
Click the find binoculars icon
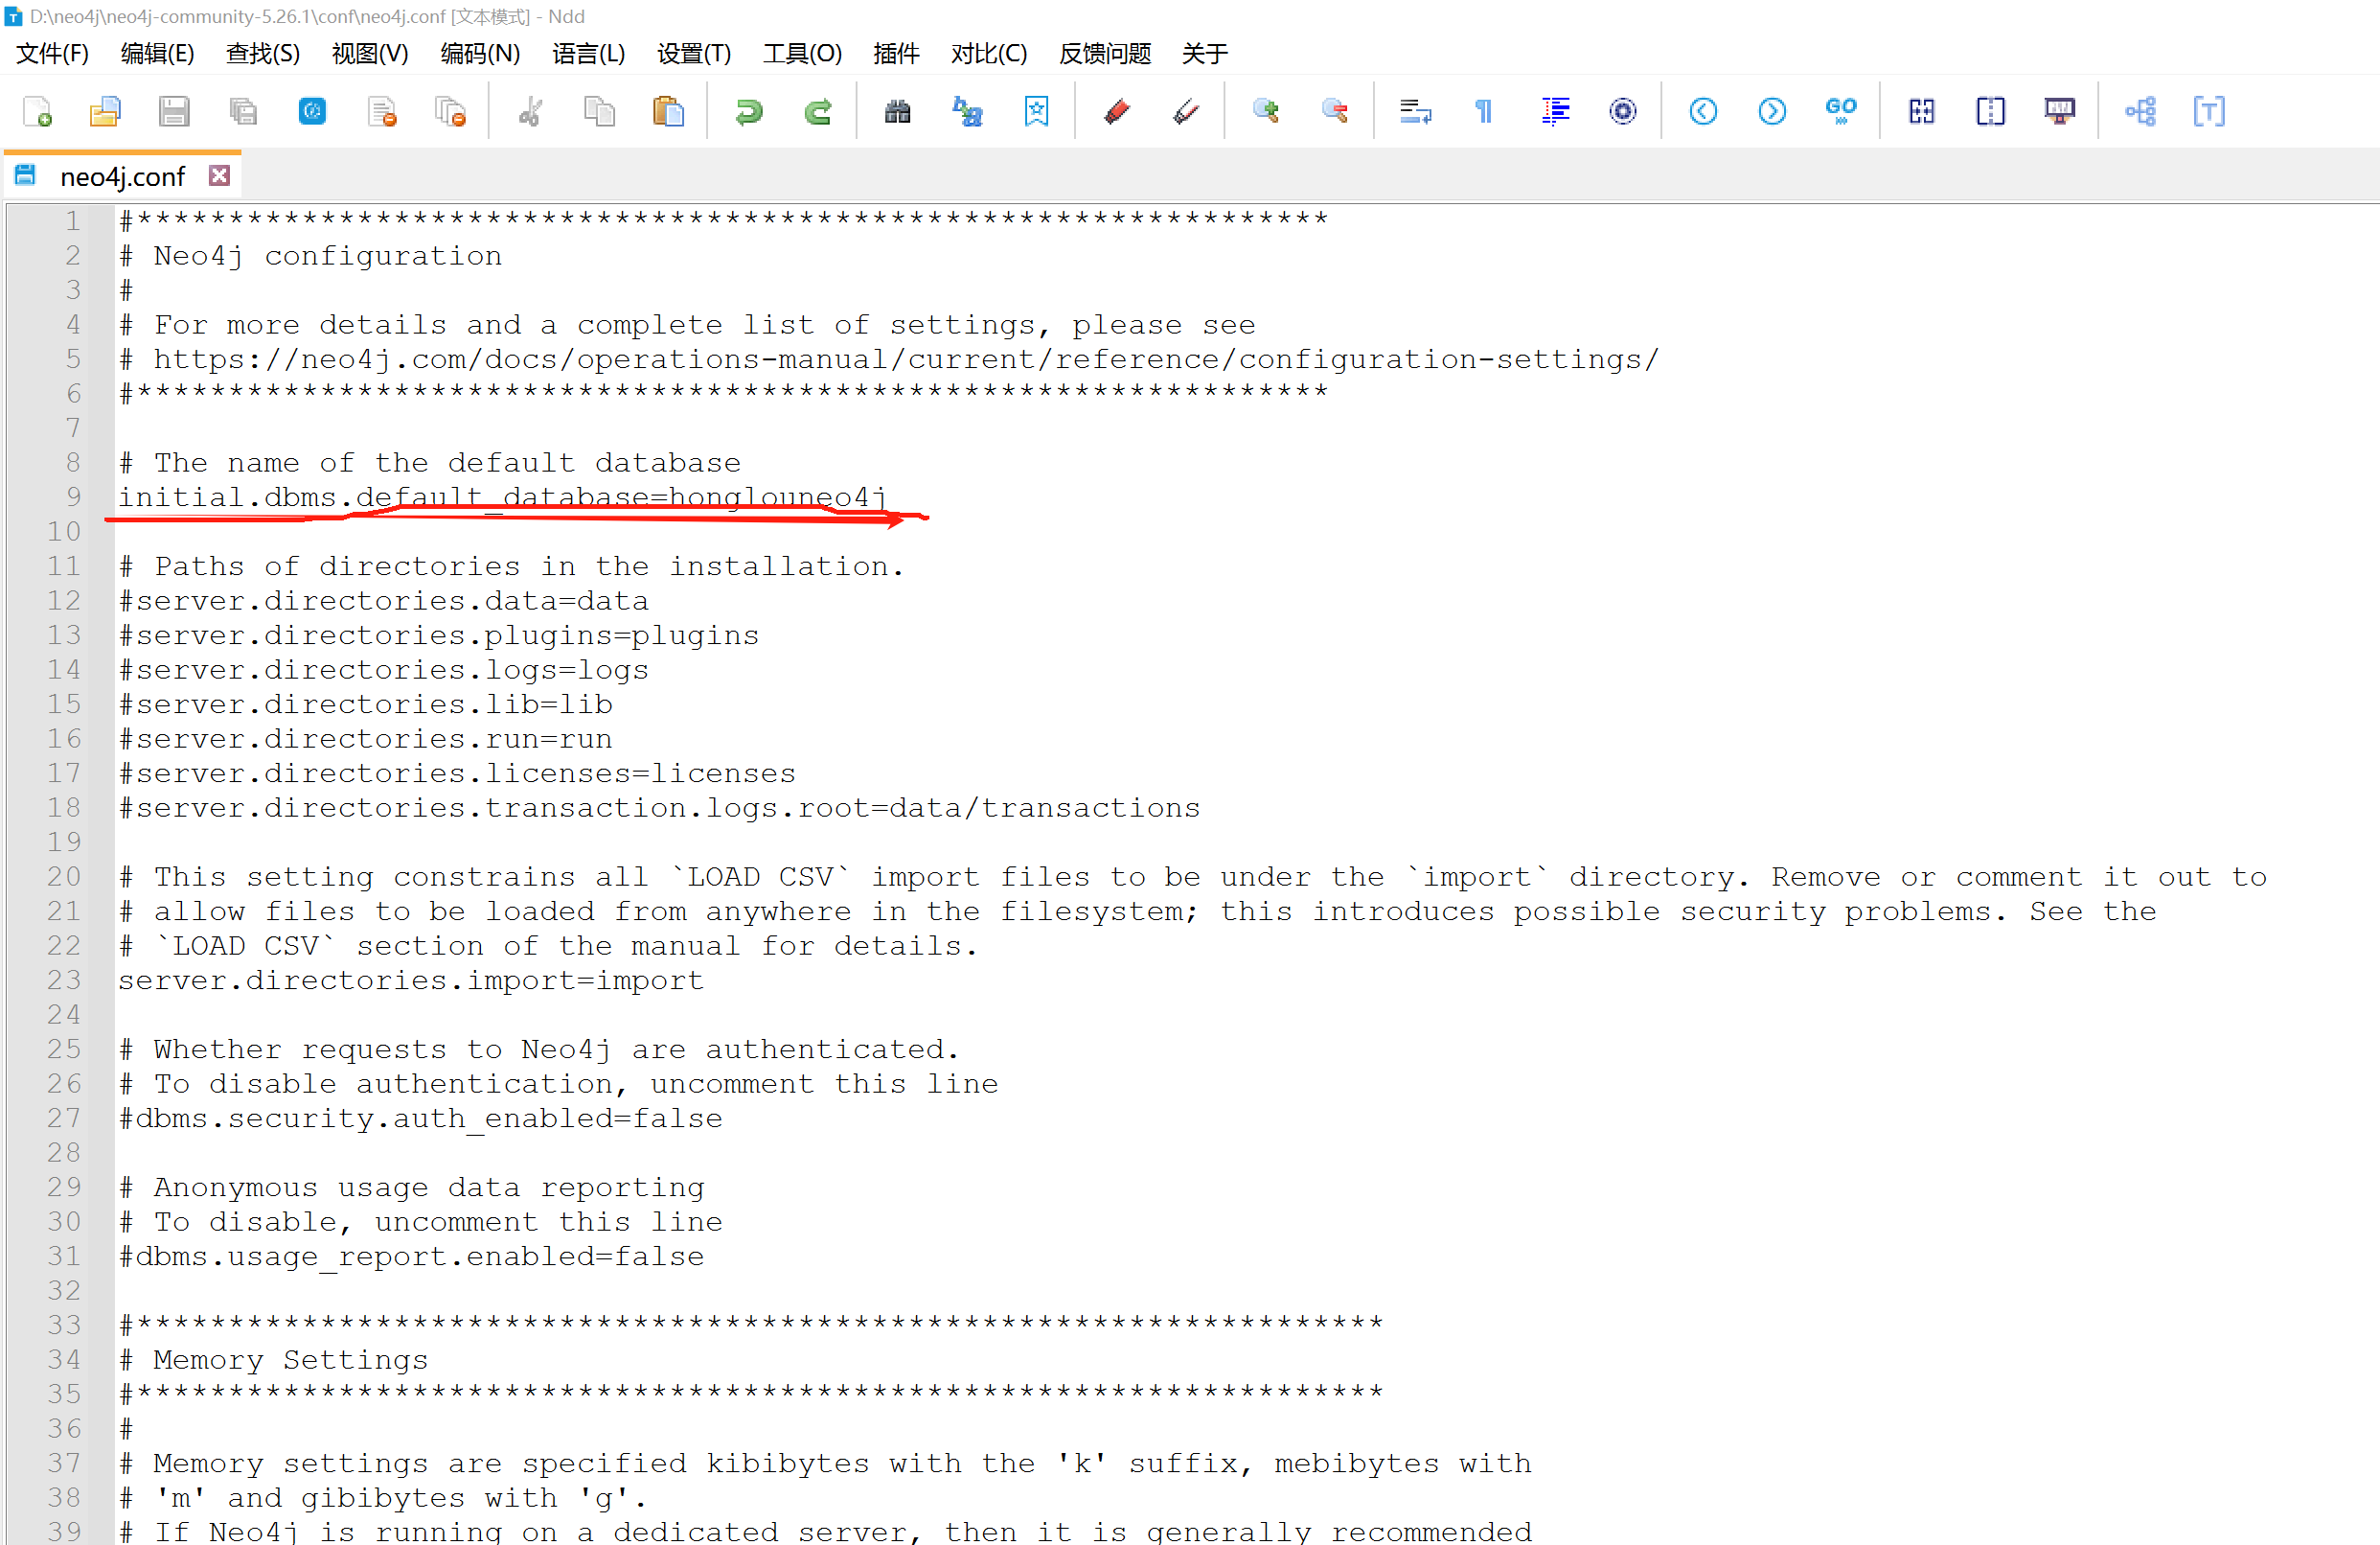[897, 111]
